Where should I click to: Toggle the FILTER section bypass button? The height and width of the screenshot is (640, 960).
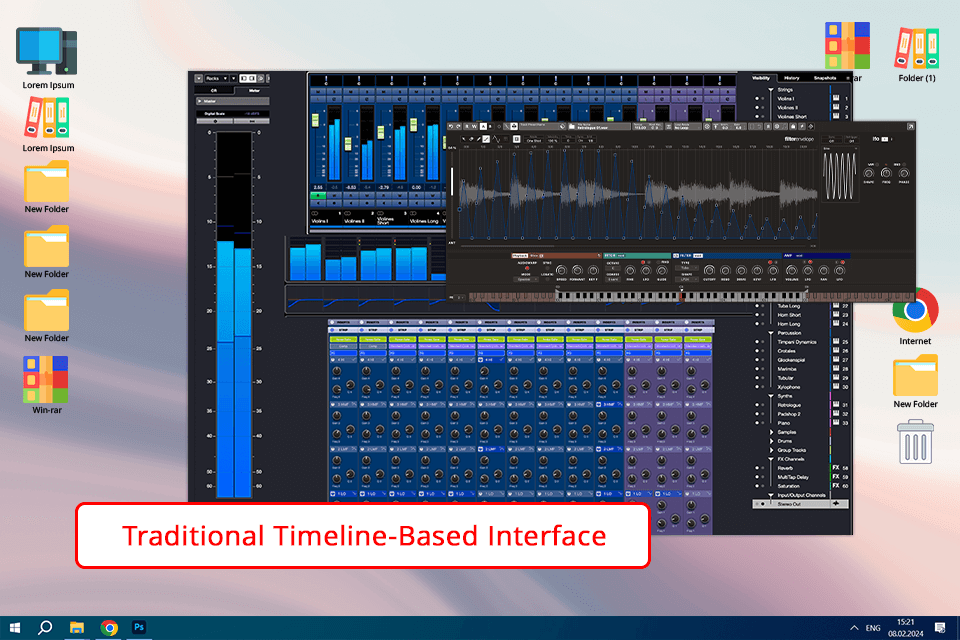click(x=676, y=256)
